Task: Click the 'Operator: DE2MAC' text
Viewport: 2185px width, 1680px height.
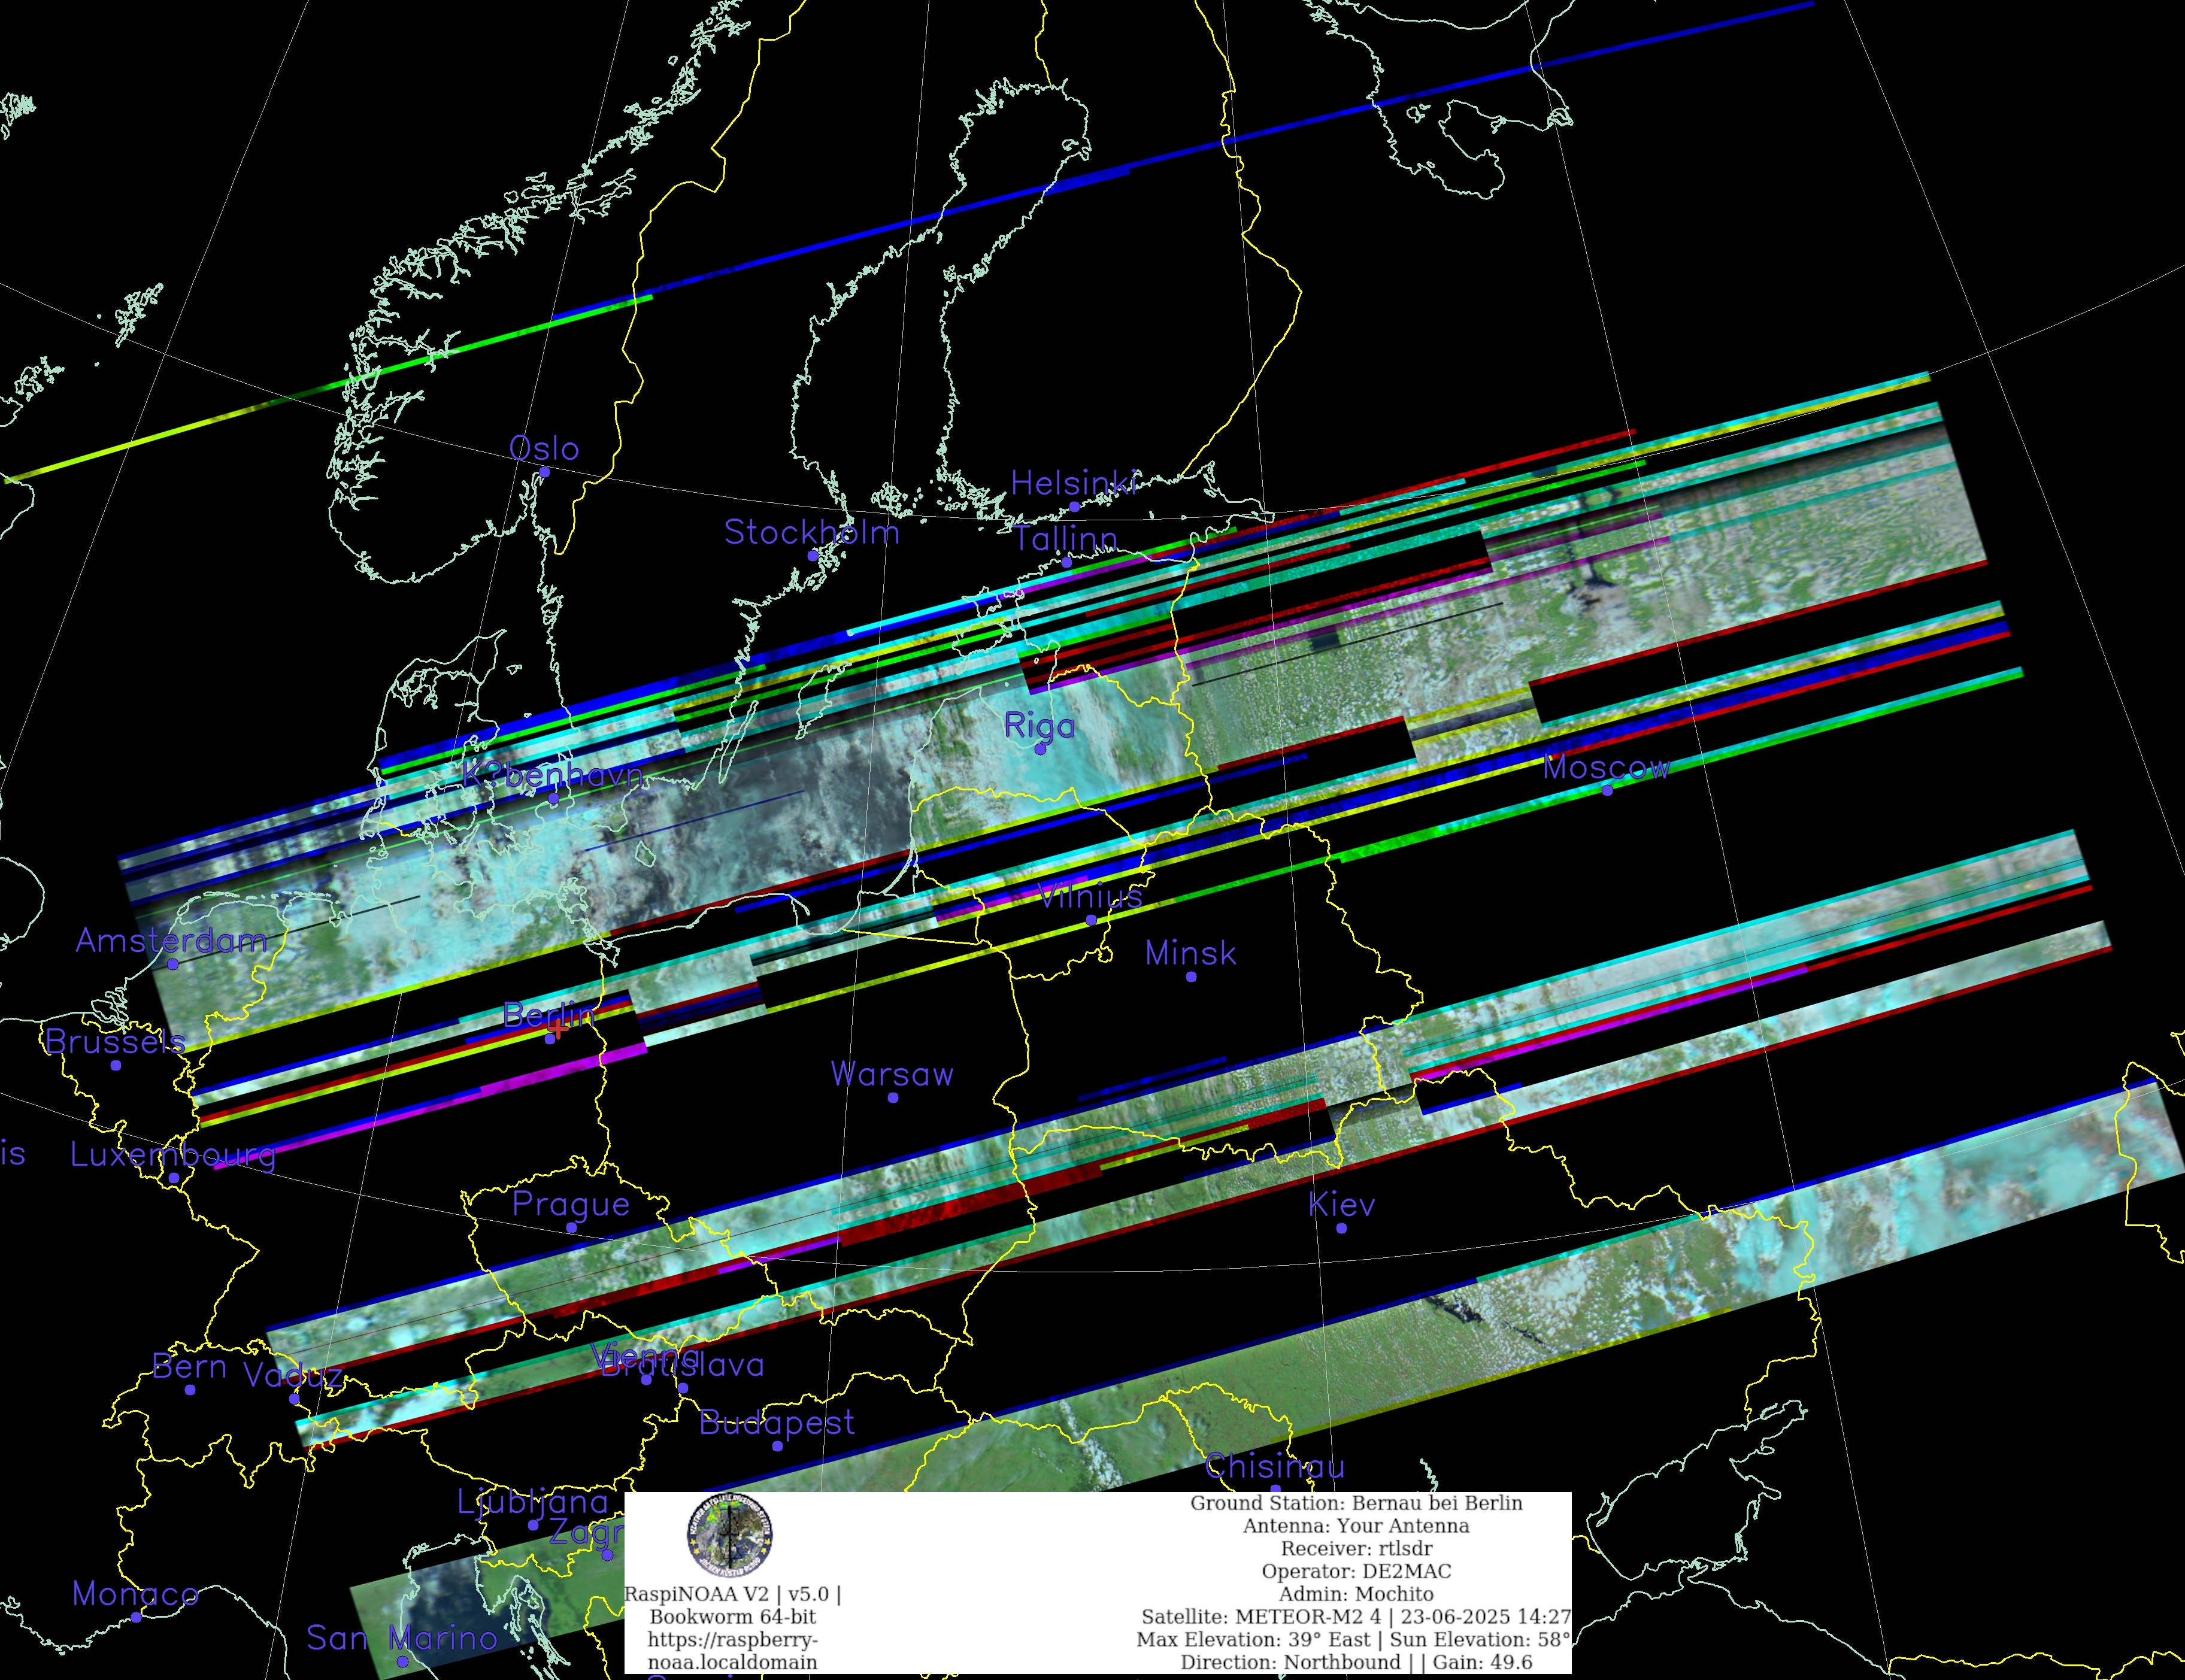Action: [x=1356, y=1571]
